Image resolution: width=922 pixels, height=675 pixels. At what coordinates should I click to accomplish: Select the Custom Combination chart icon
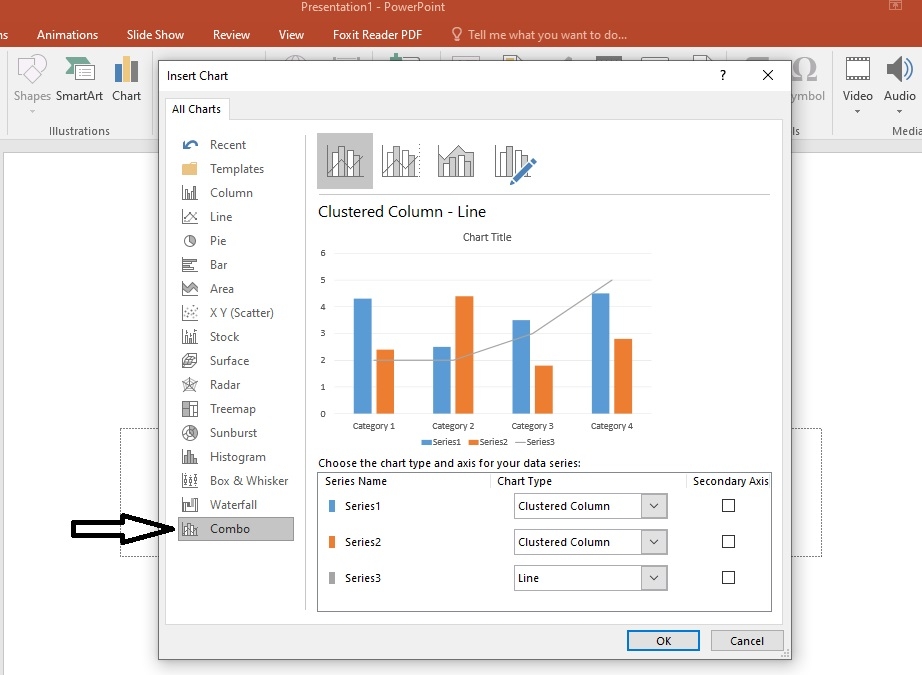click(x=516, y=162)
